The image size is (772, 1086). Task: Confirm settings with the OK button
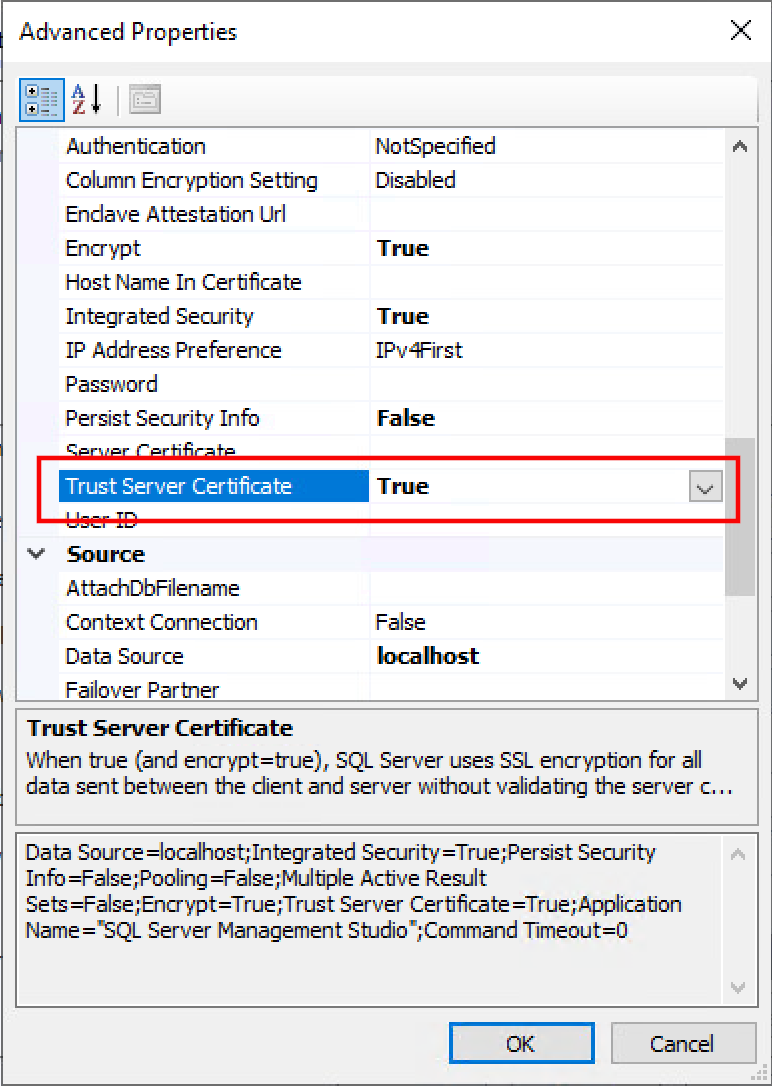[x=521, y=1043]
